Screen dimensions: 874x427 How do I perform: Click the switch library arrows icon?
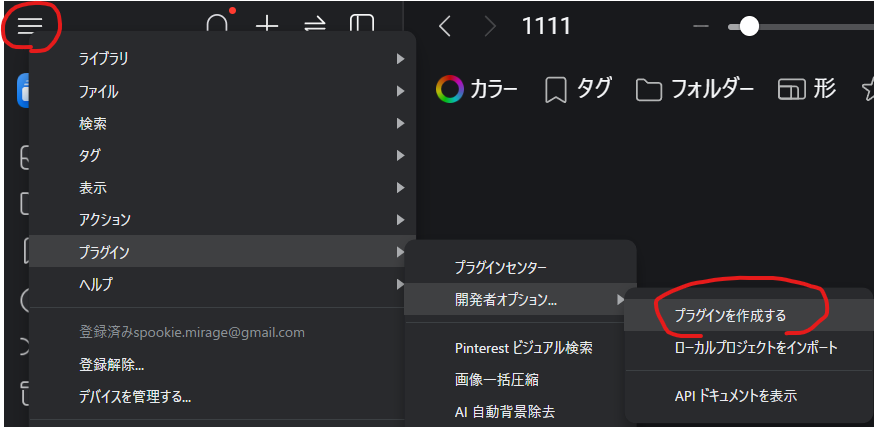[315, 26]
